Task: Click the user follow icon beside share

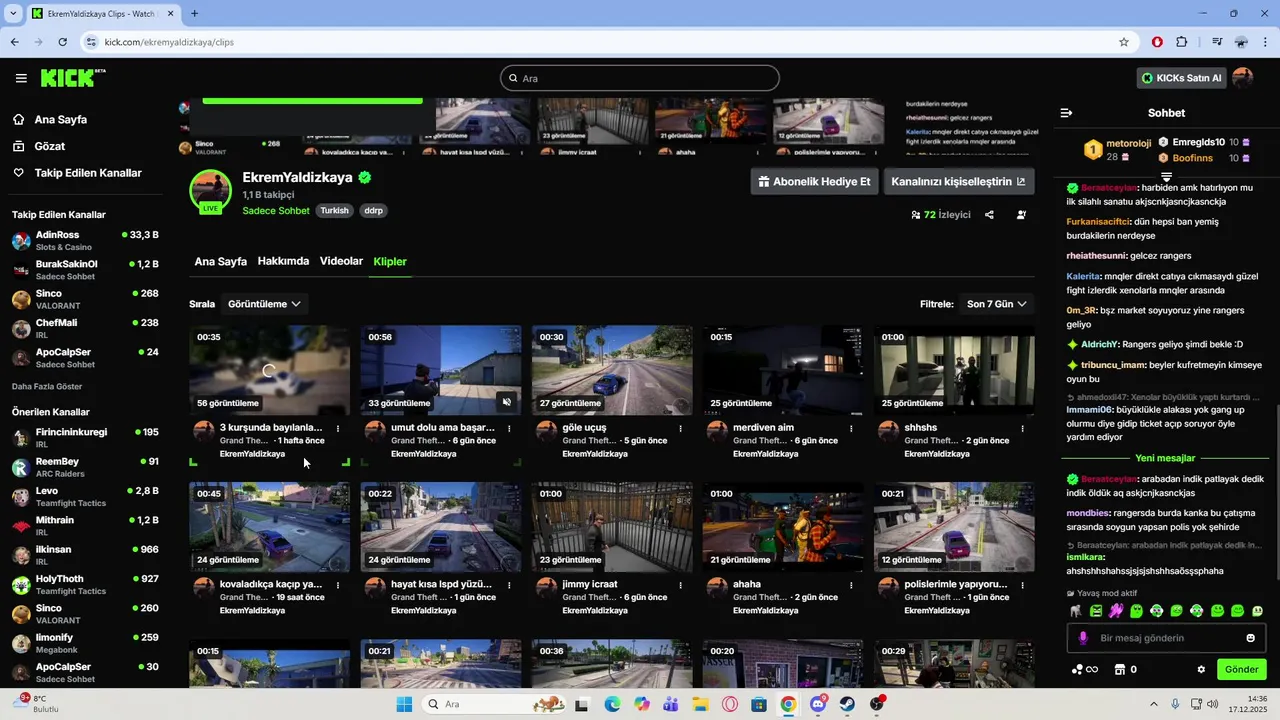Action: [x=1021, y=215]
